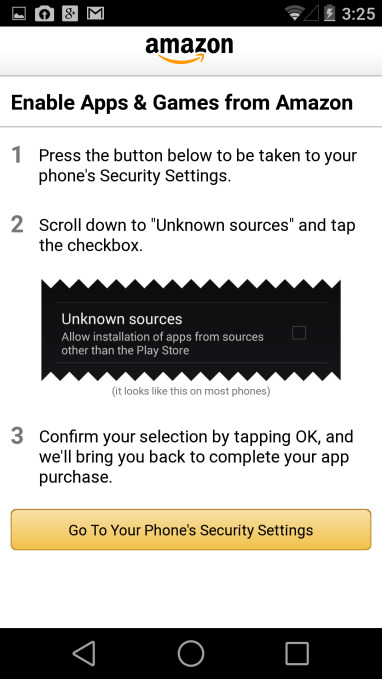Tap the step 3 number

17,436
